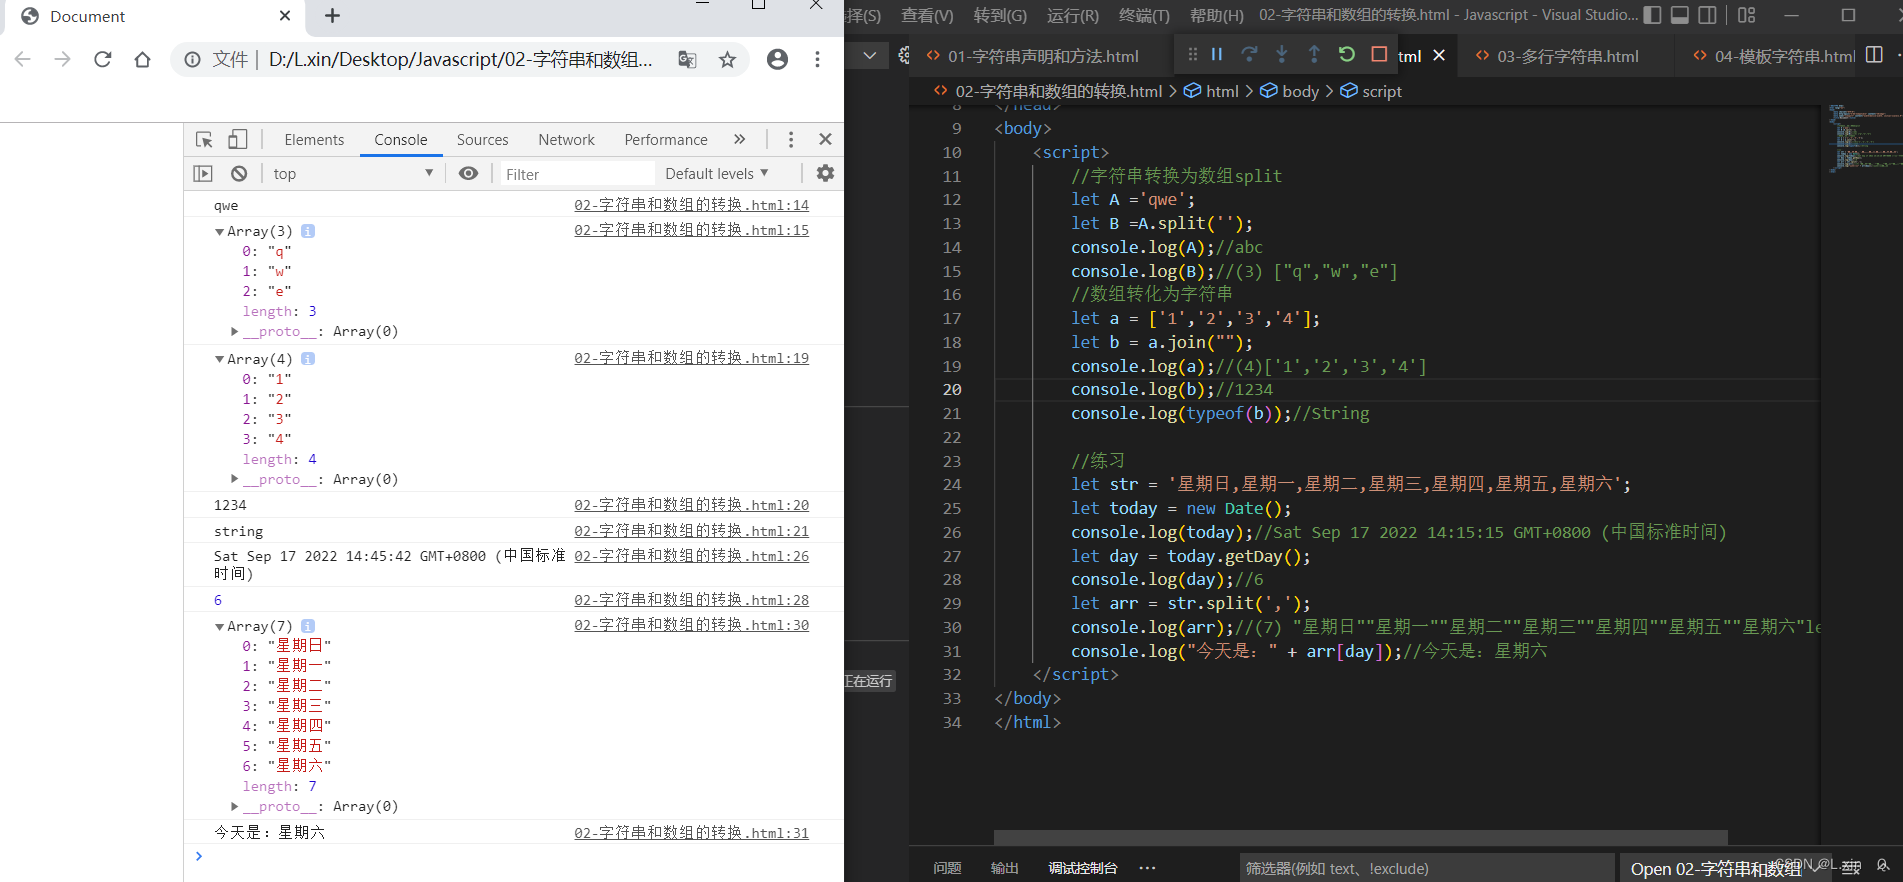Open the 转到(G) menu in VS Code
Viewport: 1903px width, 882px height.
click(x=1000, y=15)
